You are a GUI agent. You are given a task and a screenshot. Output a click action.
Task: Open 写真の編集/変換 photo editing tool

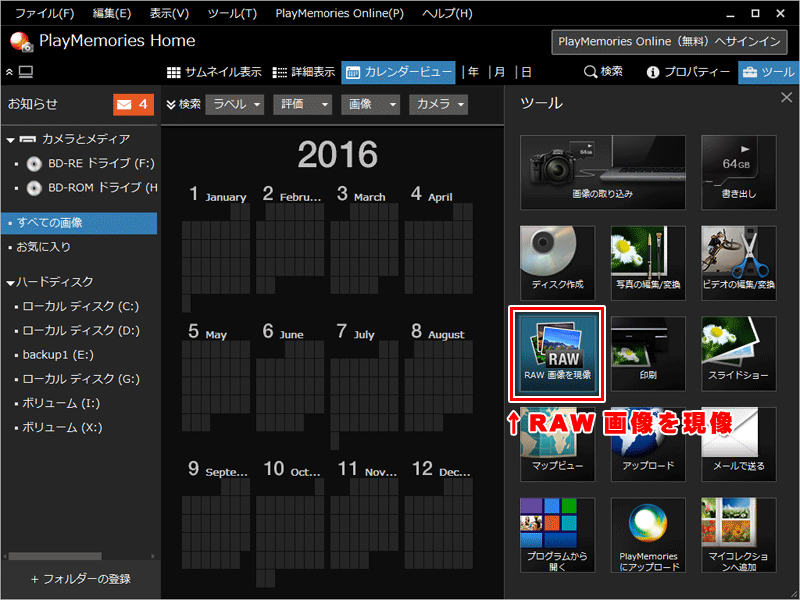(648, 263)
